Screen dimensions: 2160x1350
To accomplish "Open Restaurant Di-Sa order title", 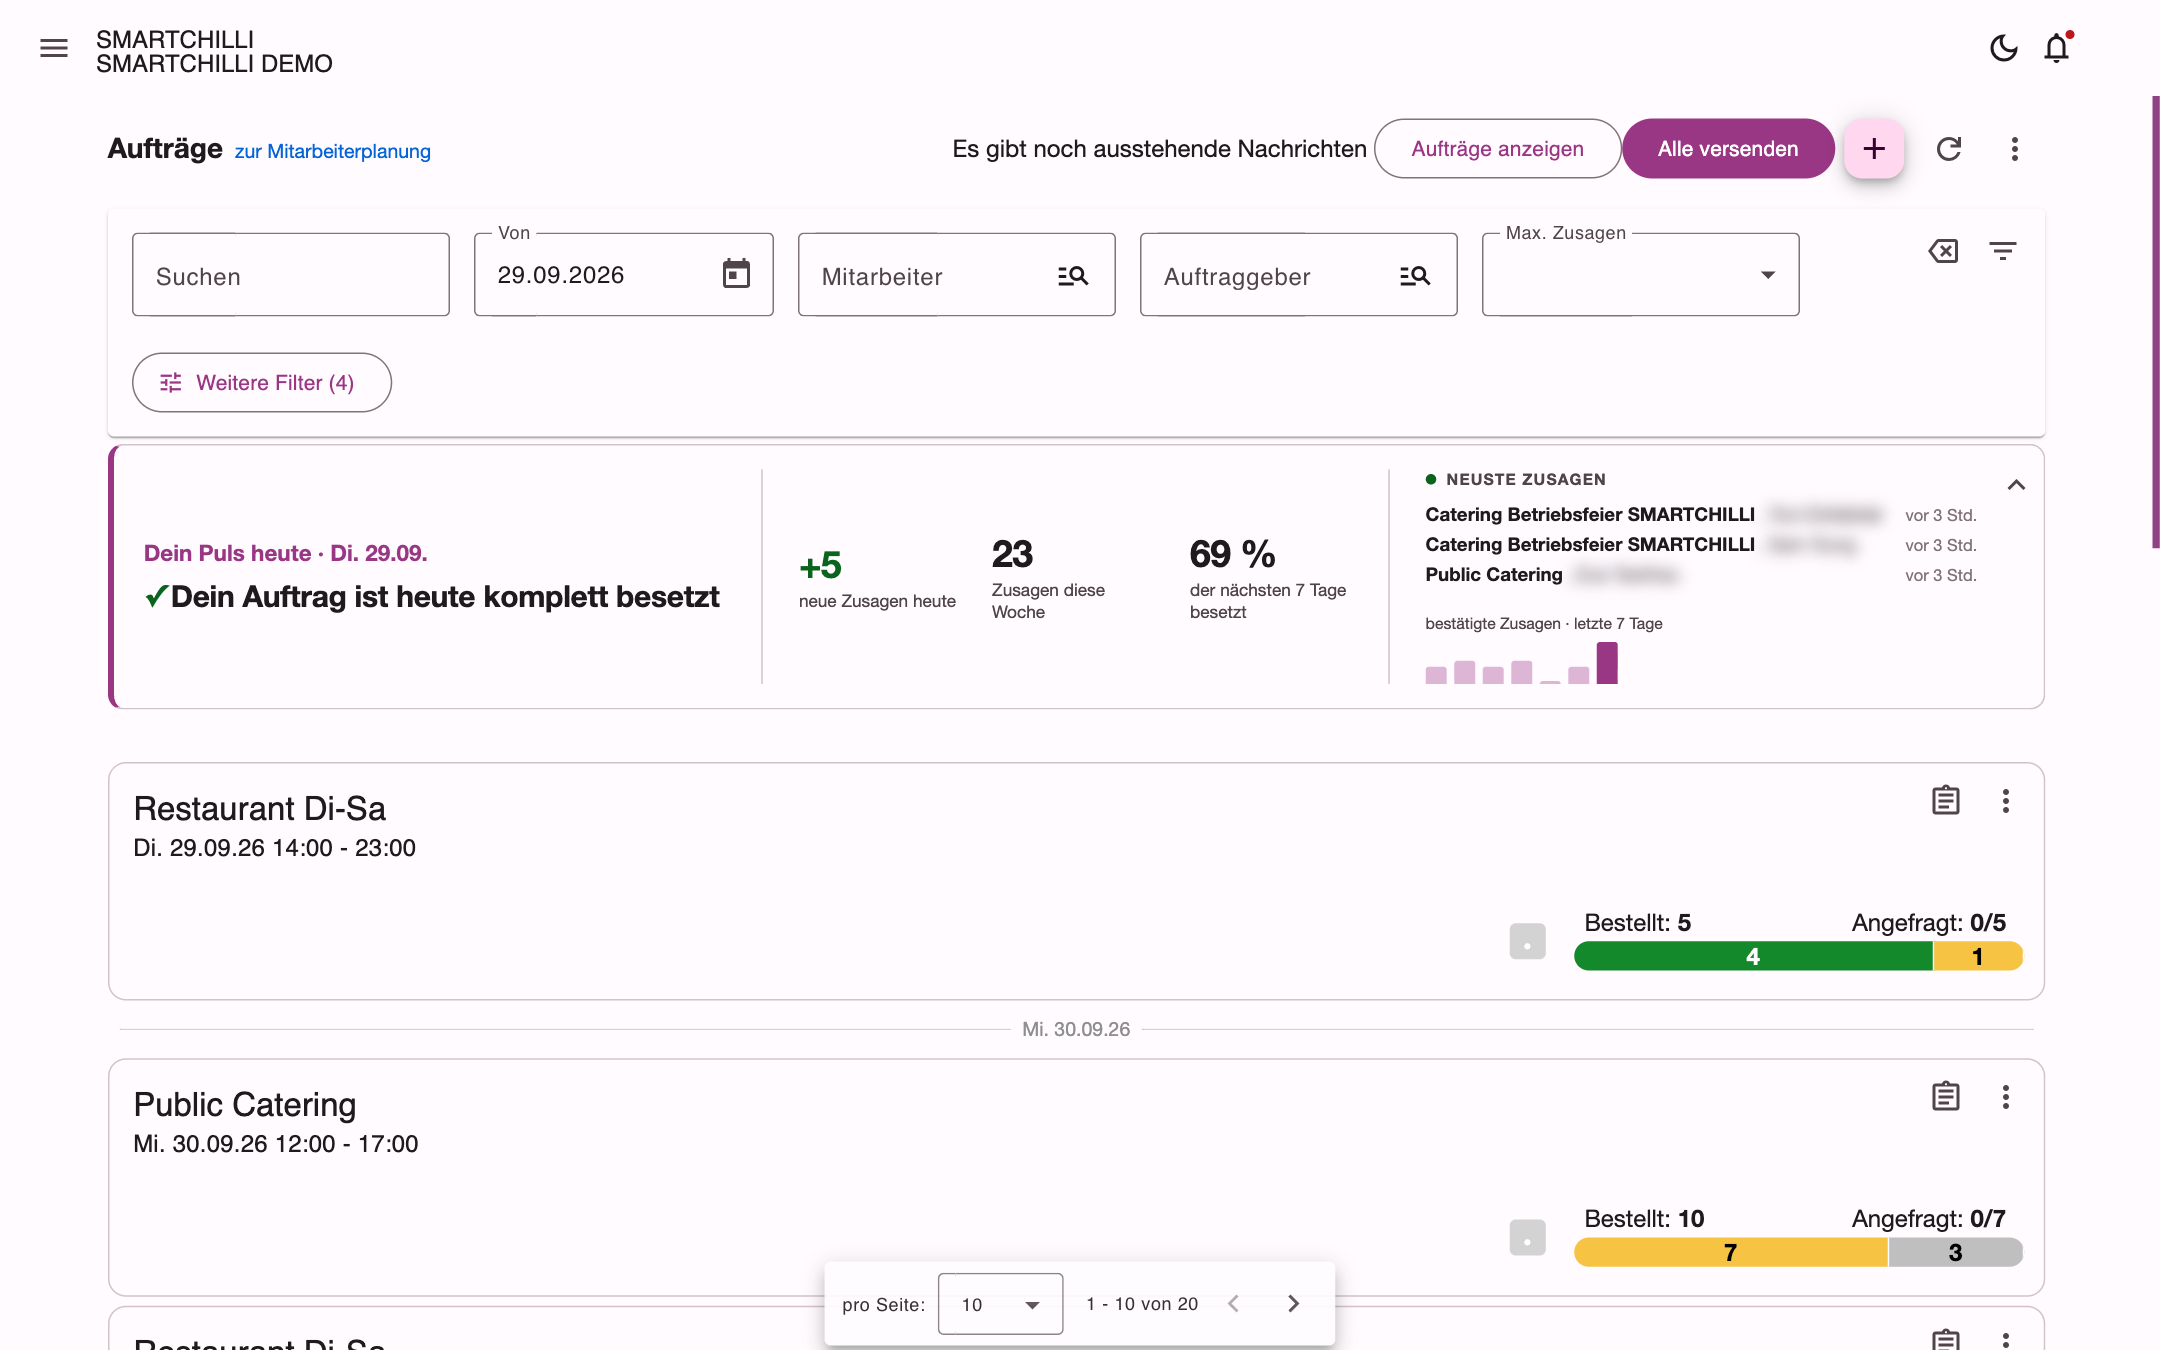I will pos(259,808).
